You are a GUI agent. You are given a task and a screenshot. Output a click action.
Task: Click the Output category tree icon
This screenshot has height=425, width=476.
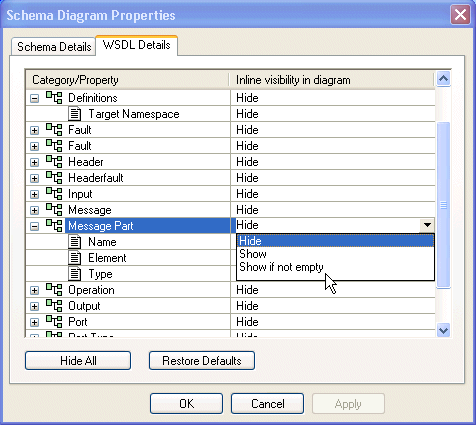coord(54,306)
